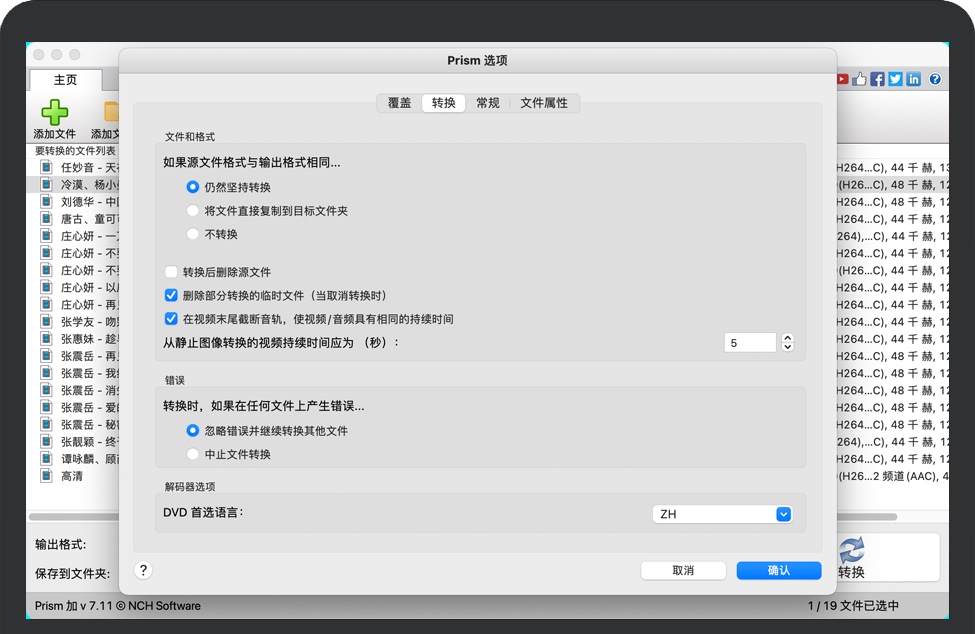Screen dimensions: 975x634
Task: Open the Twitter share icon
Action: (x=895, y=79)
